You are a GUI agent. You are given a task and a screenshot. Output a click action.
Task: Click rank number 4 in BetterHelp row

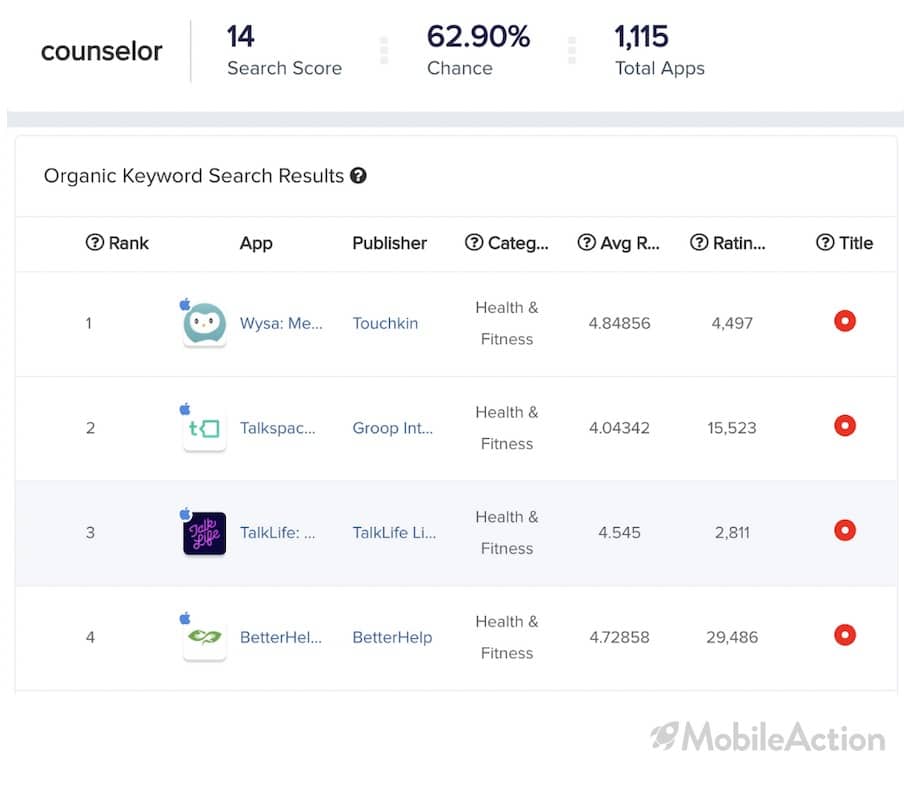(90, 638)
